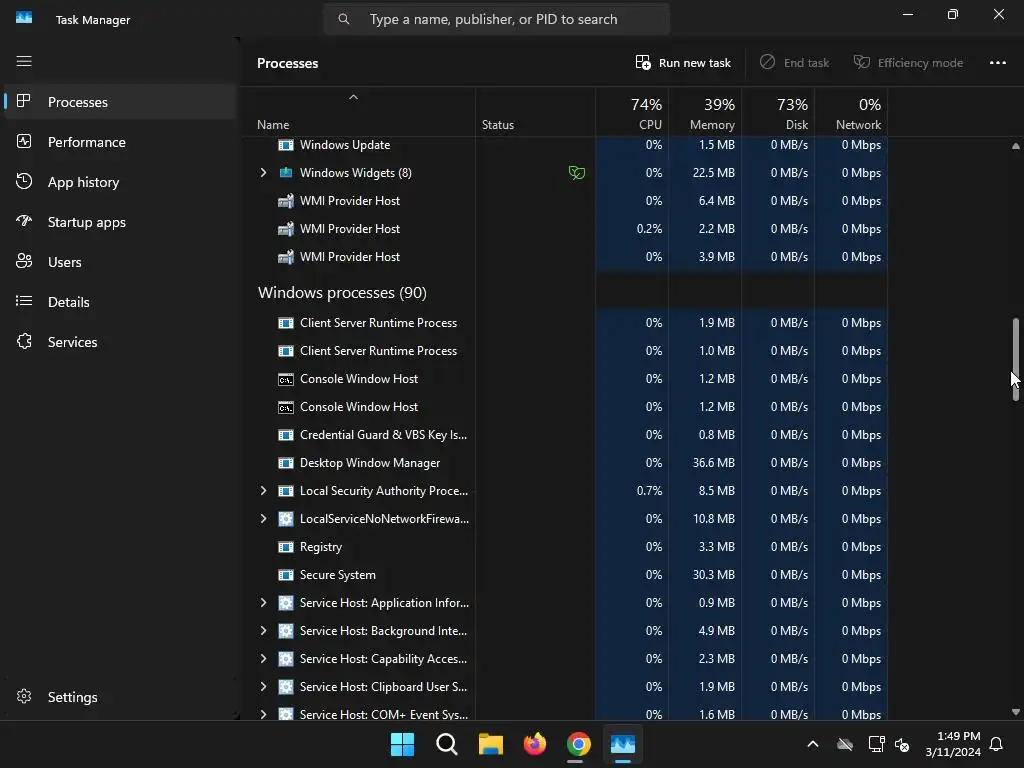Sort processes by Network column
Viewport: 1024px width, 768px height.
coord(852,113)
